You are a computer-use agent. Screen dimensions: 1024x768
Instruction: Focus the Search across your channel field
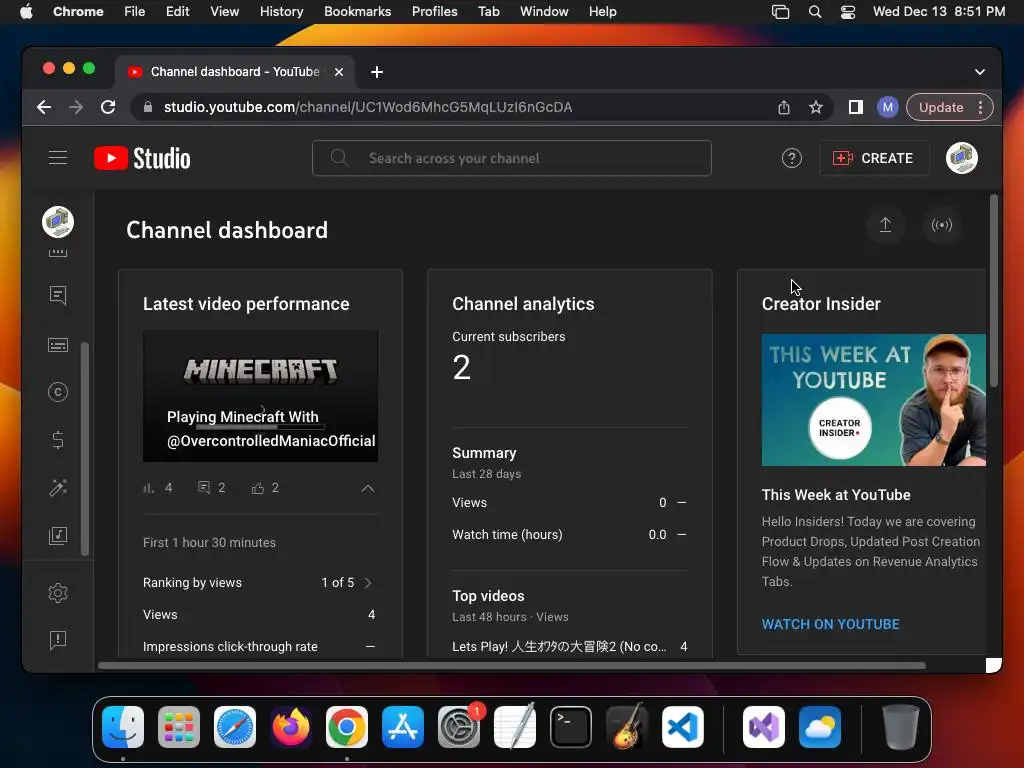[511, 158]
